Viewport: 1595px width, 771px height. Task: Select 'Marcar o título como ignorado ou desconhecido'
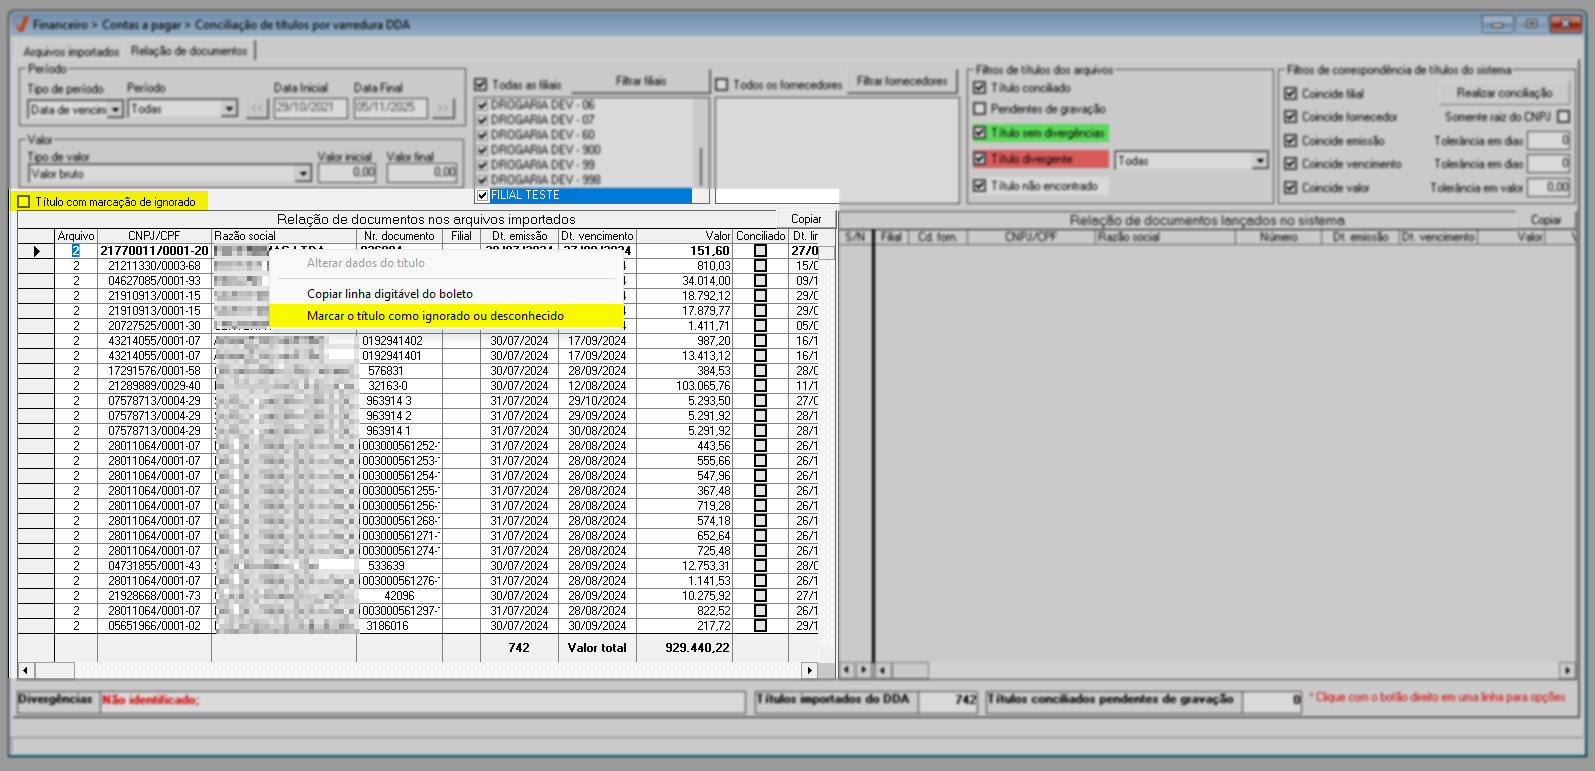pyautogui.click(x=435, y=316)
